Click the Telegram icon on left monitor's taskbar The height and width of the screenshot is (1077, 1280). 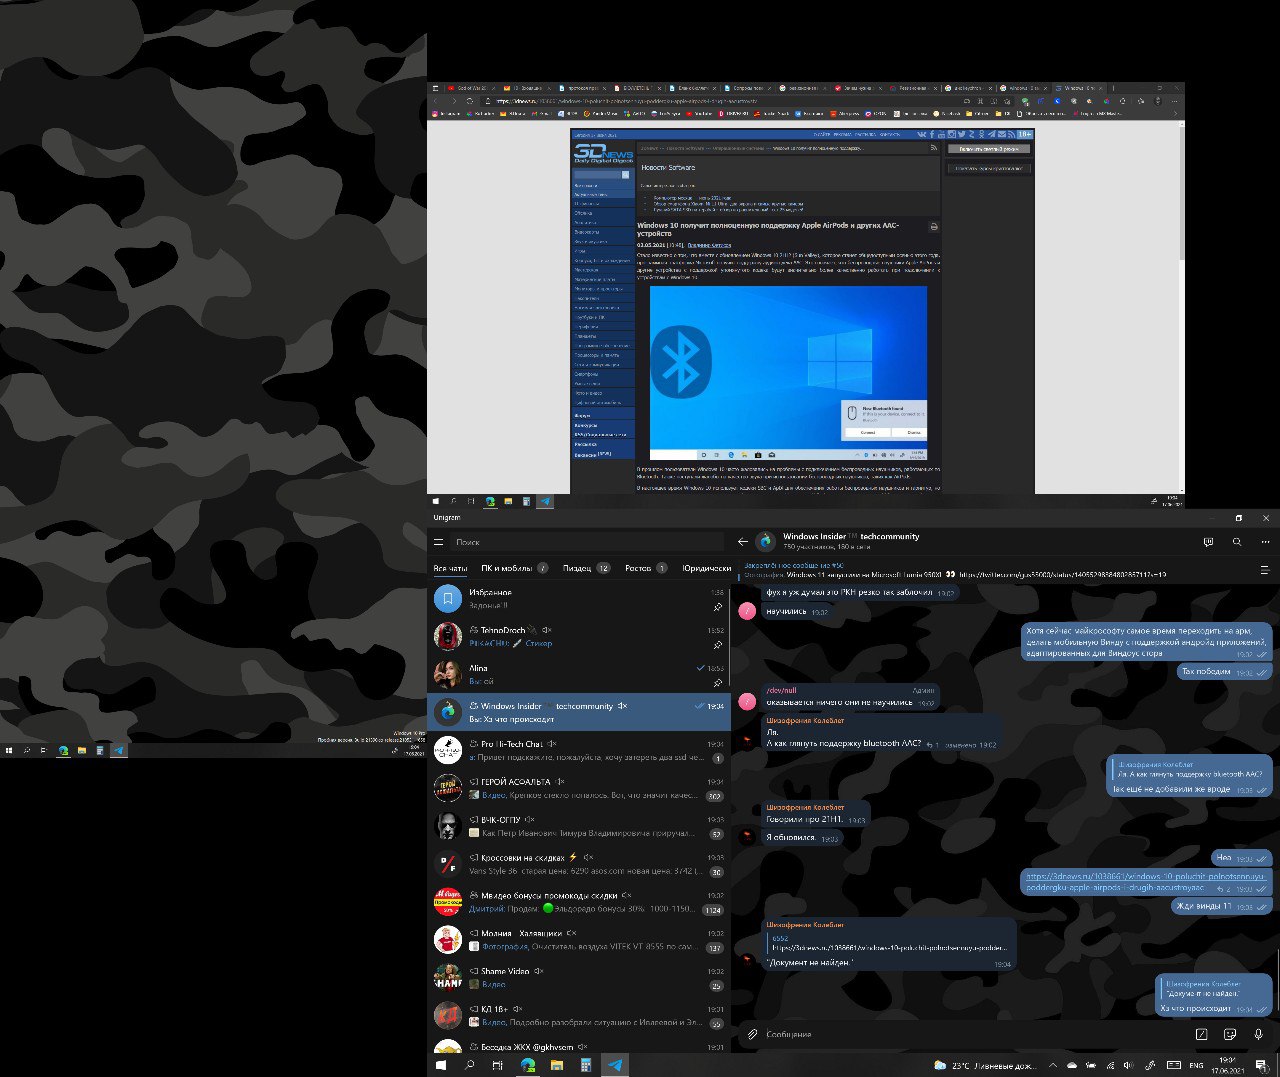coord(118,750)
